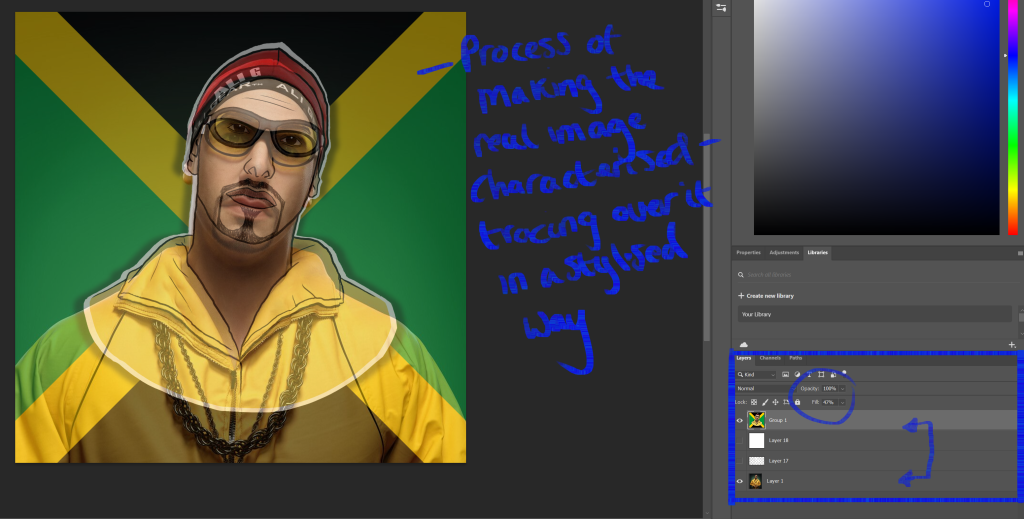1024x519 pixels.
Task: Show the hidden Layer 18
Action: pyautogui.click(x=740, y=440)
